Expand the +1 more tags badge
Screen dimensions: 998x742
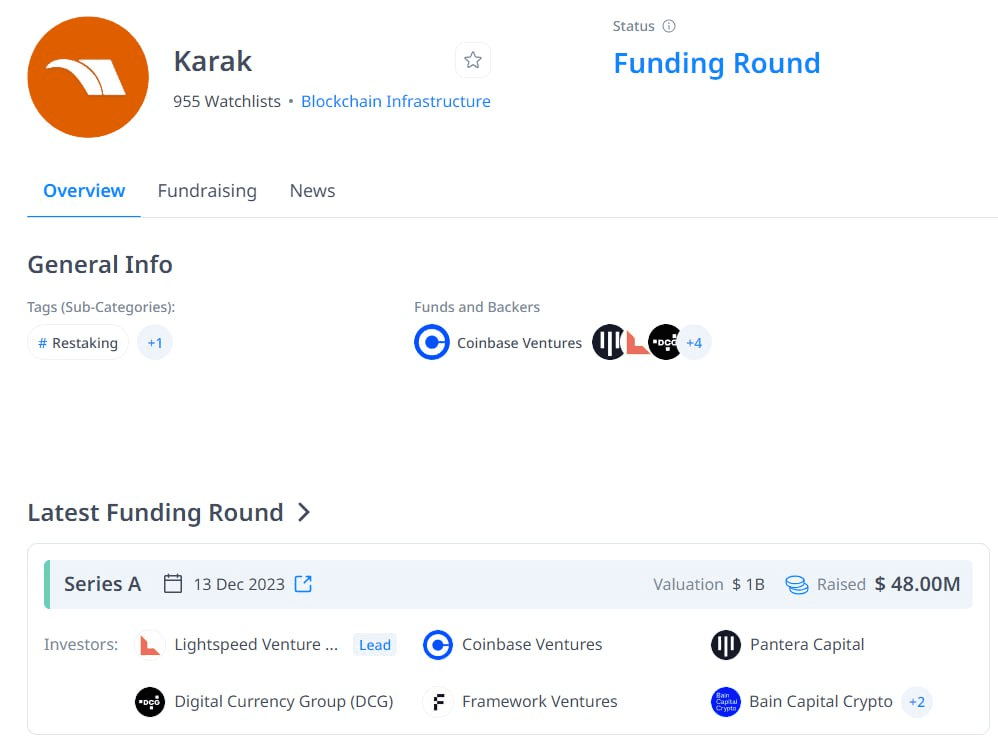tap(155, 343)
